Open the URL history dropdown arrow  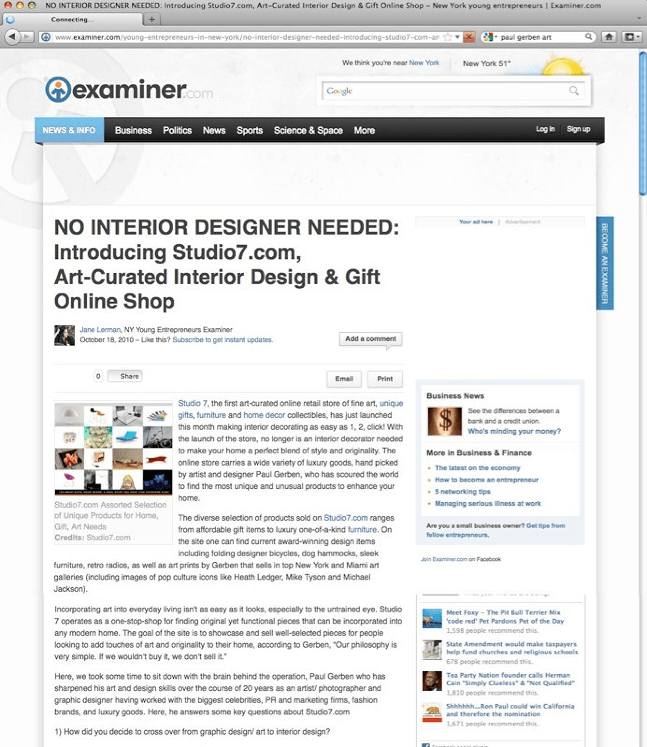pyautogui.click(x=457, y=37)
